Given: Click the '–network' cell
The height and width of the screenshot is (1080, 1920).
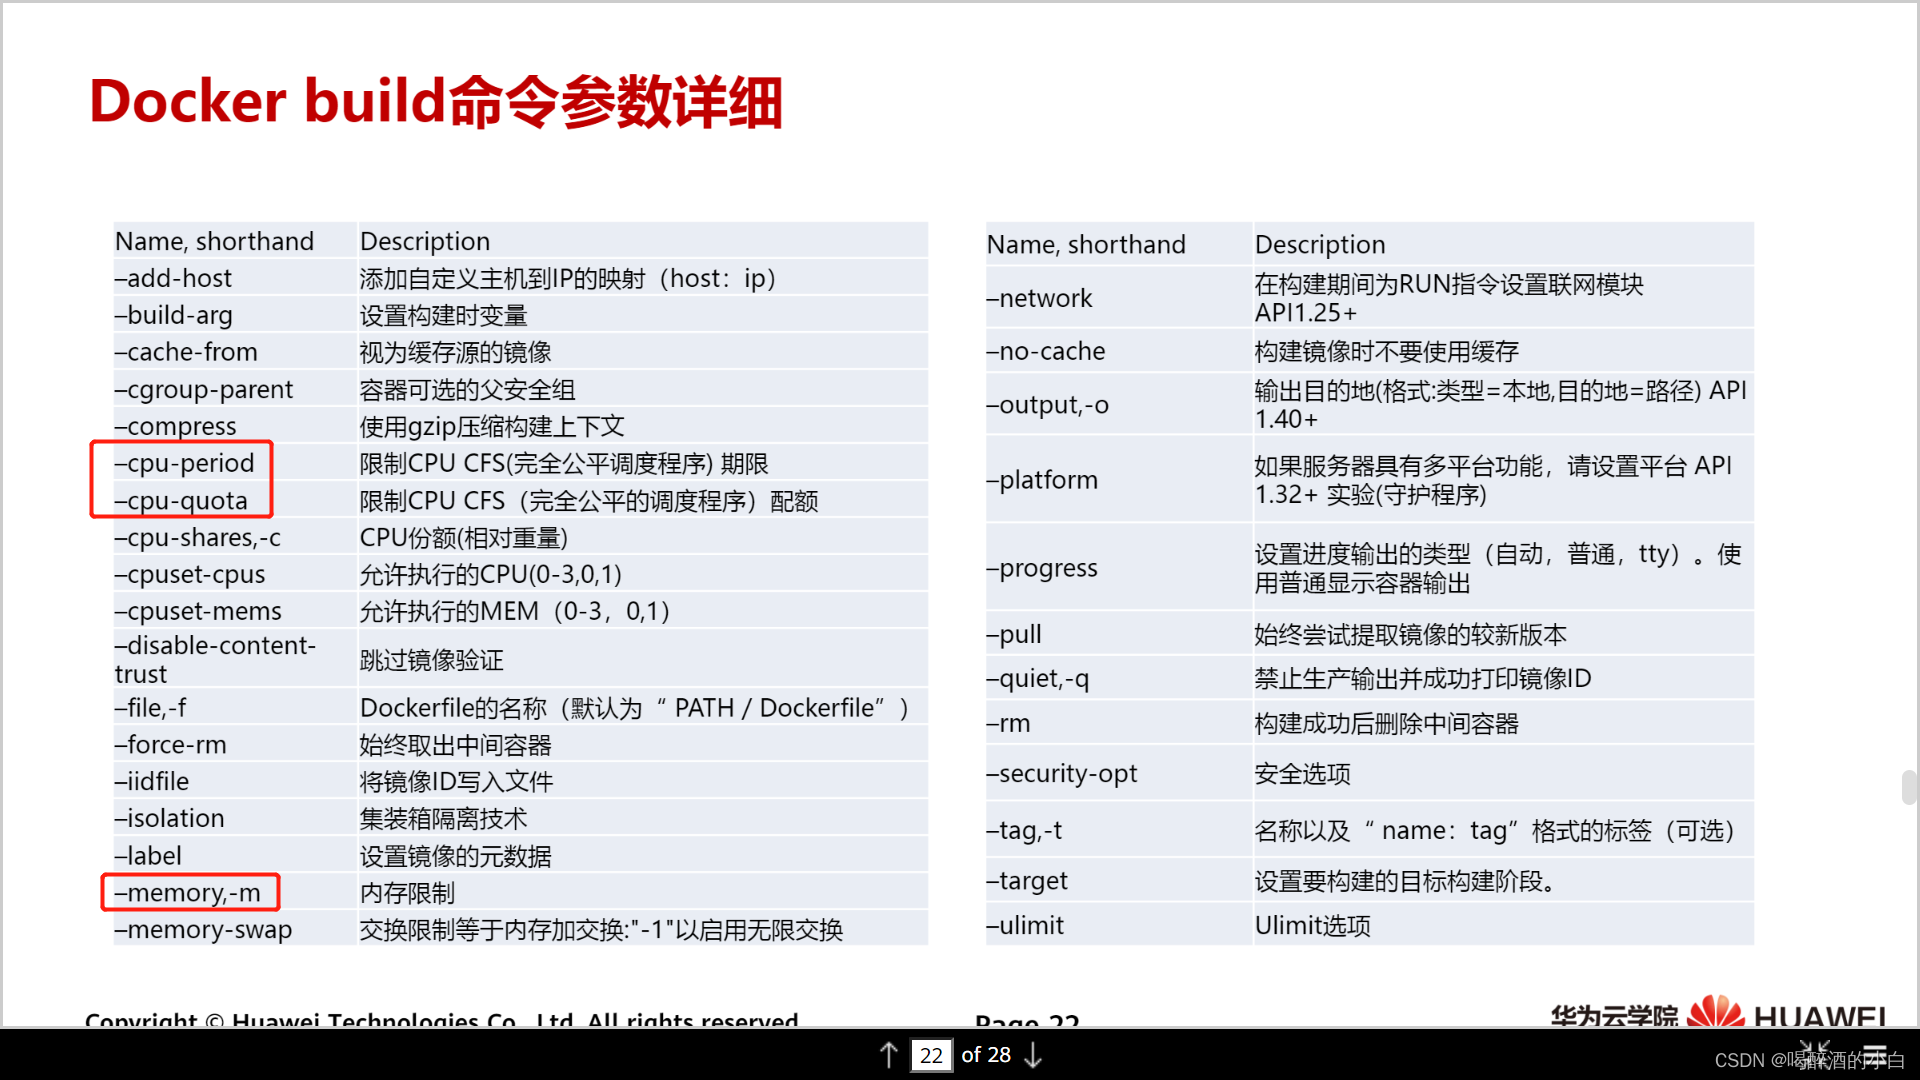Looking at the screenshot, I should [1119, 298].
